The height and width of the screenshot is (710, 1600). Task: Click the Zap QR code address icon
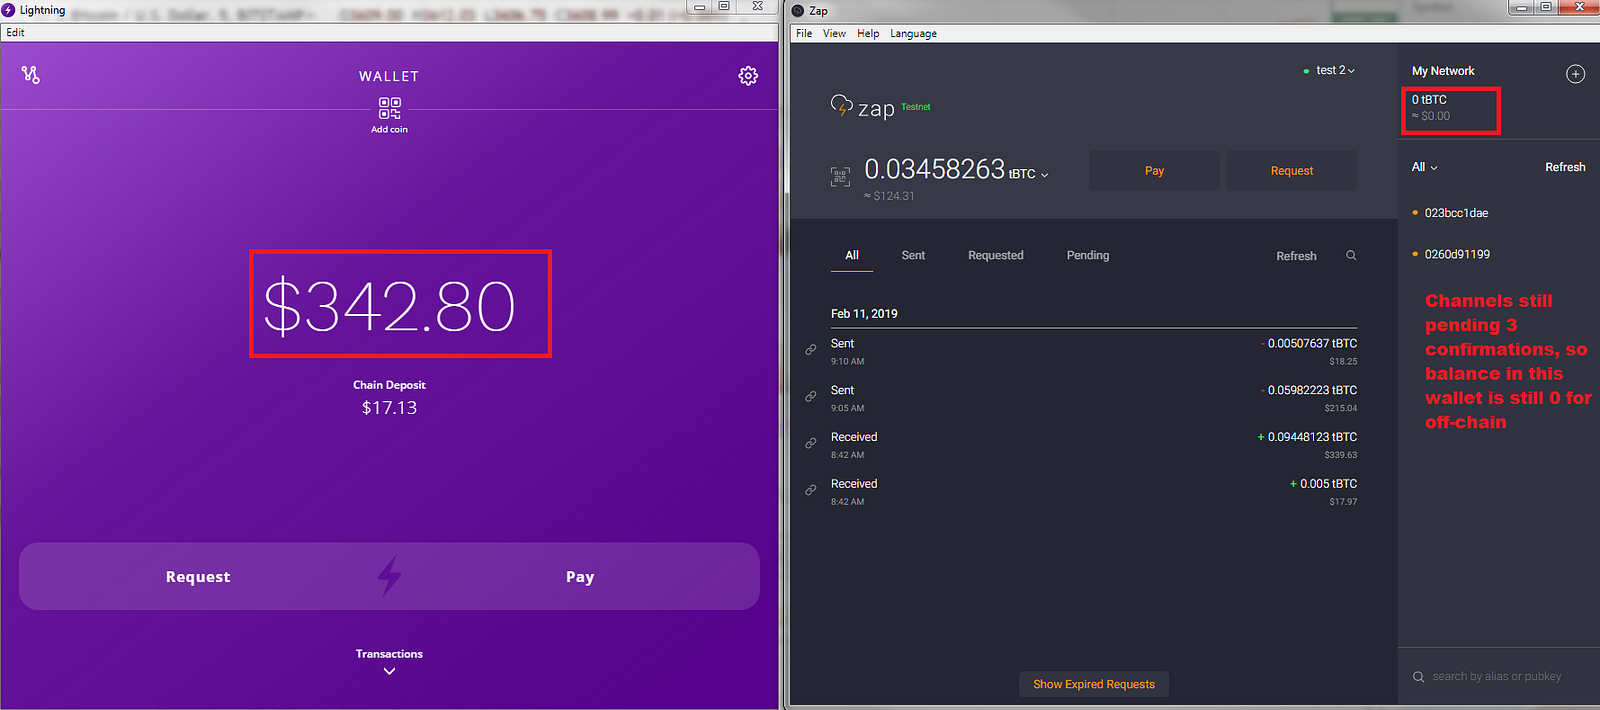coord(840,177)
